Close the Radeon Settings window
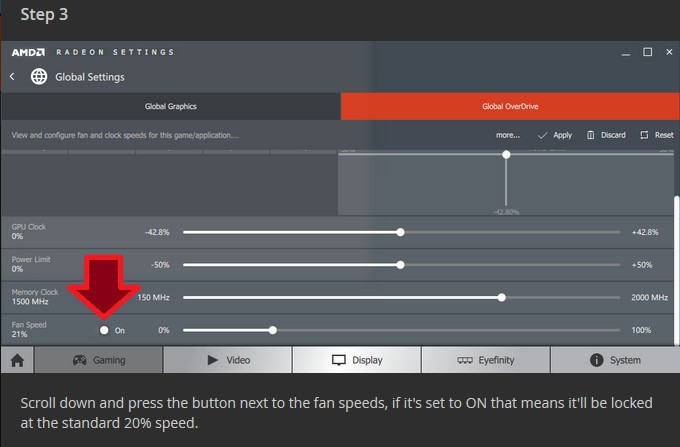The height and width of the screenshot is (447, 680). click(669, 52)
